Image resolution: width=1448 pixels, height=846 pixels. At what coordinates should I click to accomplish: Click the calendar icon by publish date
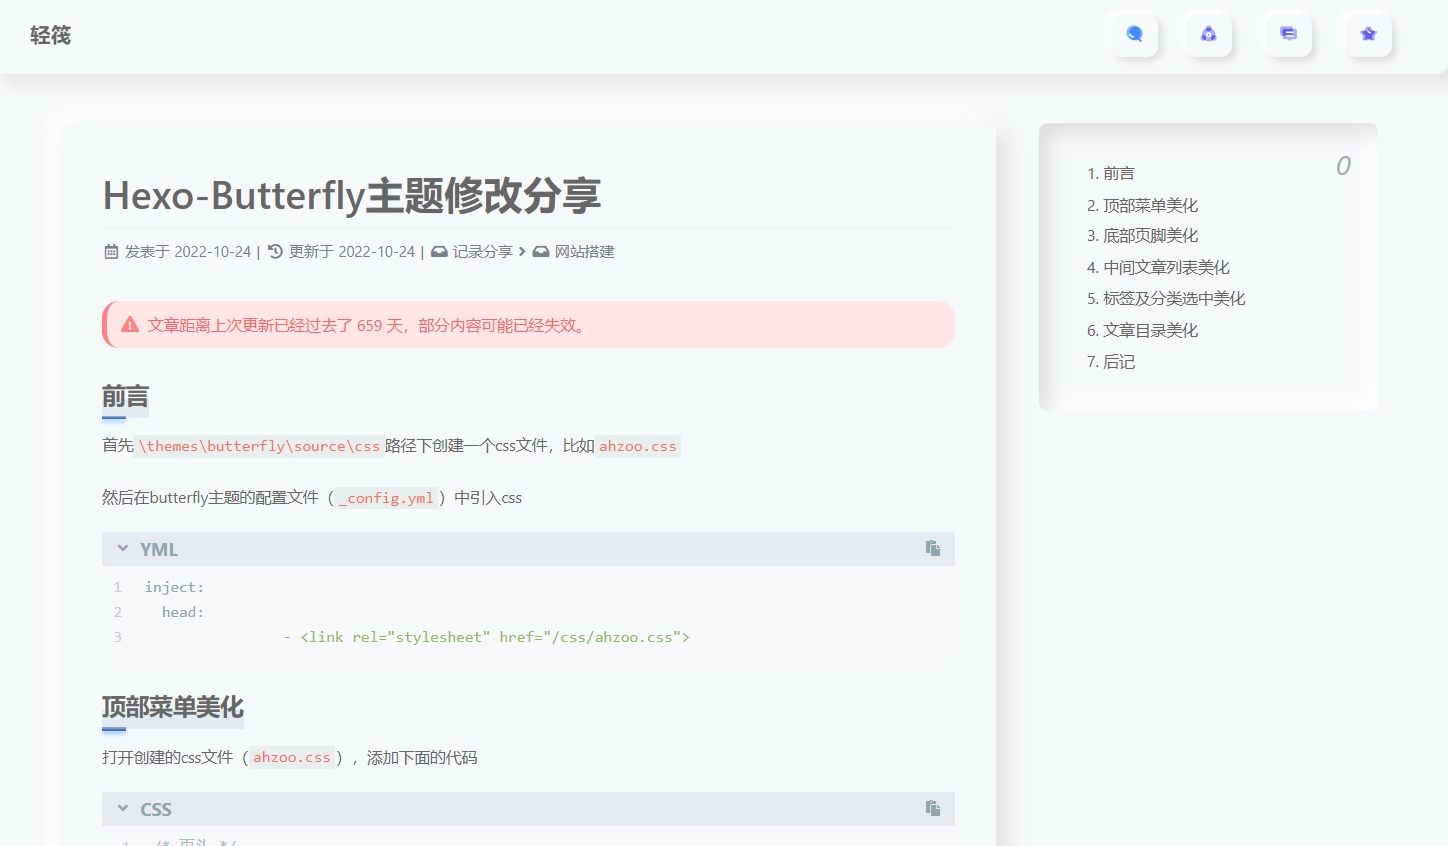tap(111, 252)
